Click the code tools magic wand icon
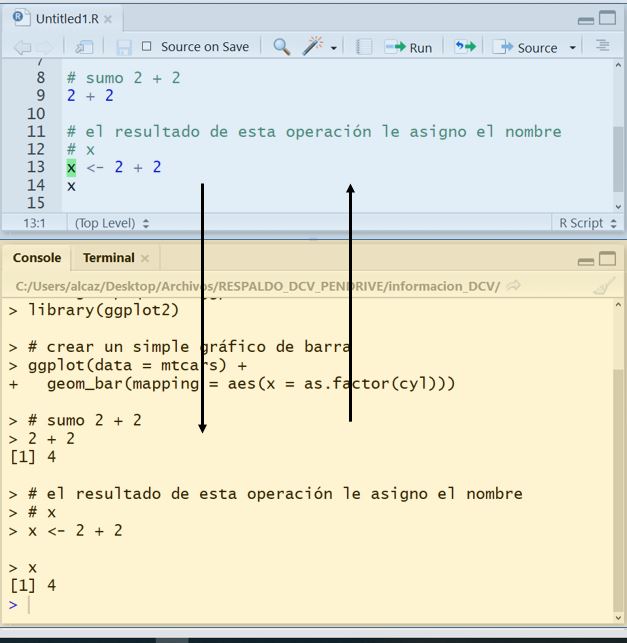 point(314,47)
